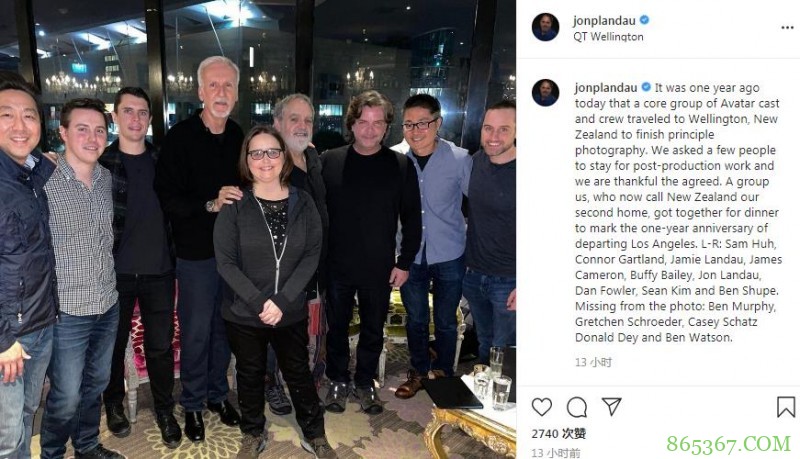Open jonplandau profile from header username
800x459 pixels.
coord(604,20)
